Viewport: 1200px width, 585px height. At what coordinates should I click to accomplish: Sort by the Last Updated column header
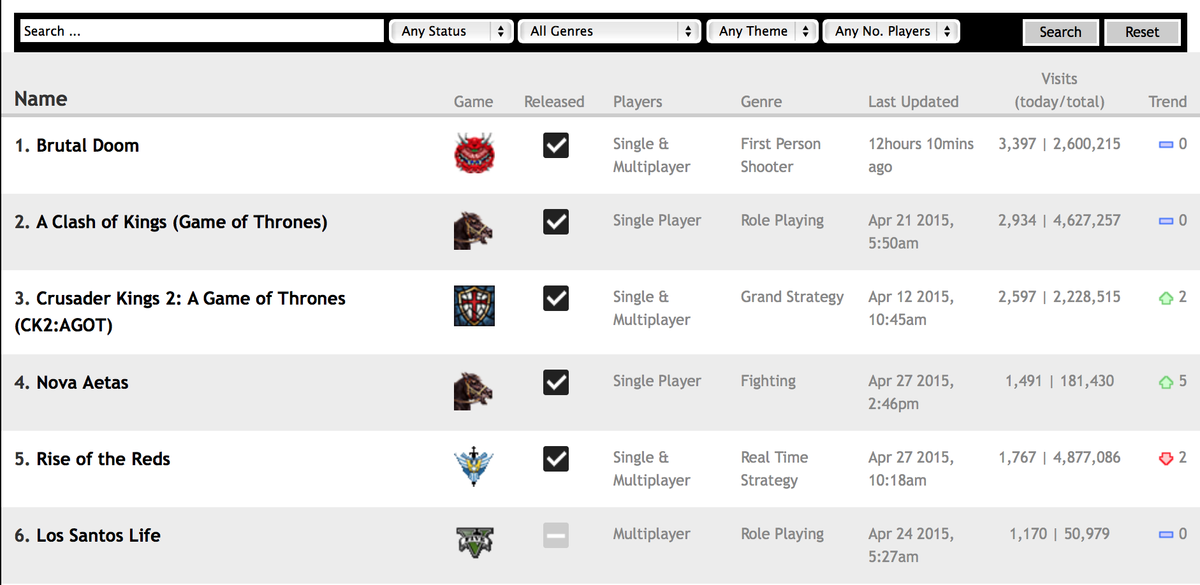pyautogui.click(x=913, y=101)
